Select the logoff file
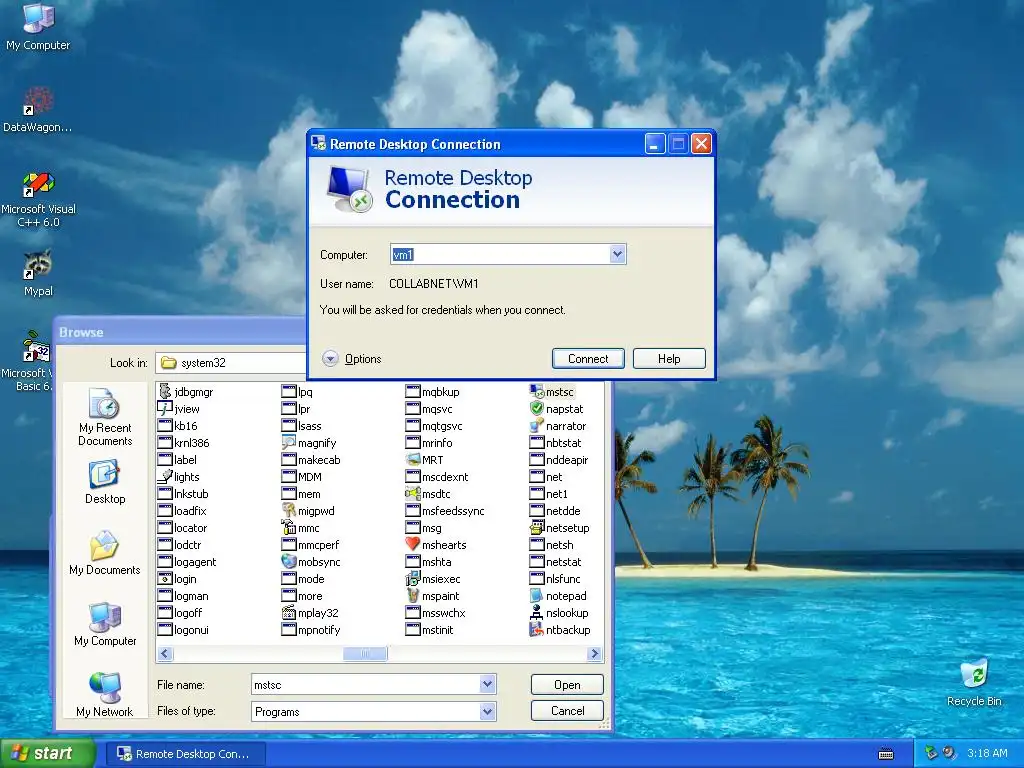The width and height of the screenshot is (1024, 768). click(x=180, y=613)
